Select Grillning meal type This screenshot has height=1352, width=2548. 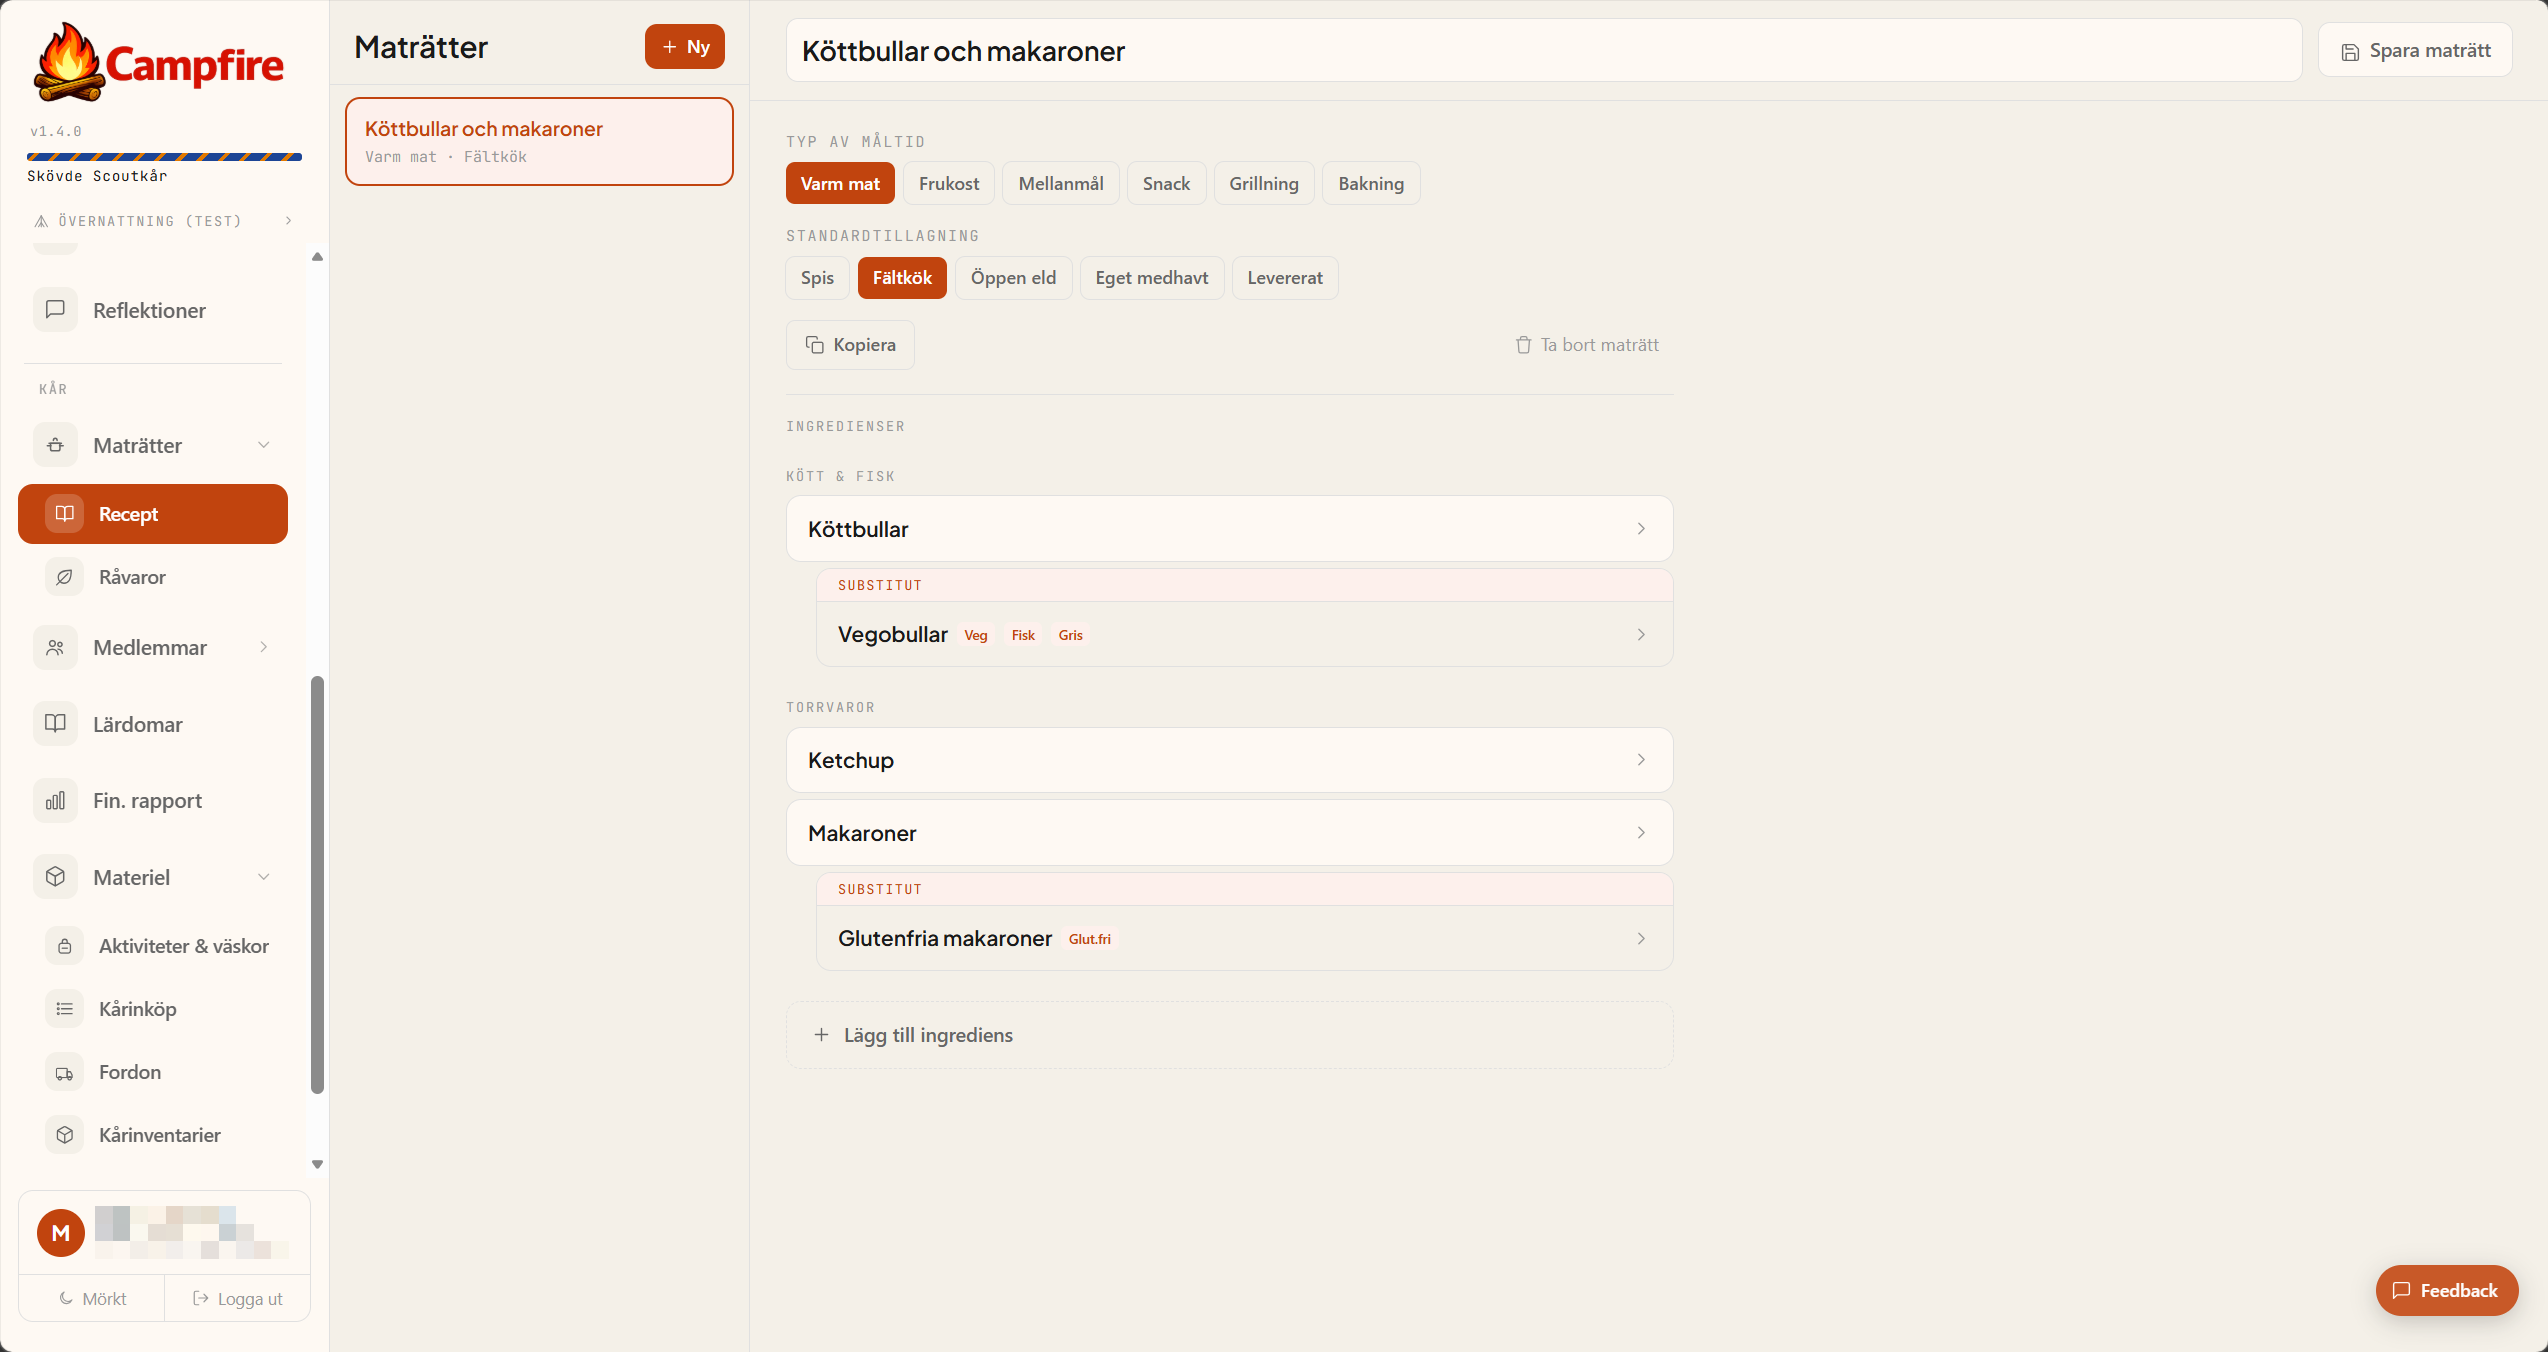coord(1264,183)
